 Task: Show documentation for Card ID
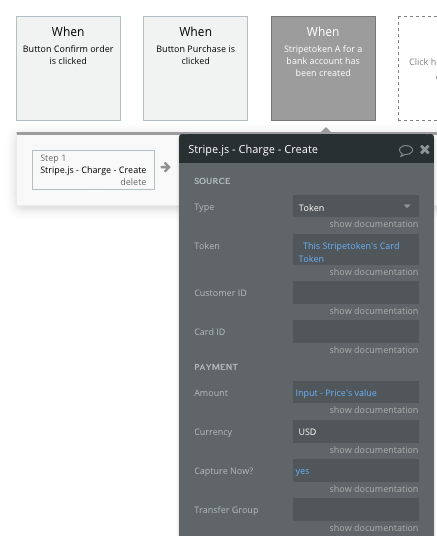[x=373, y=350]
